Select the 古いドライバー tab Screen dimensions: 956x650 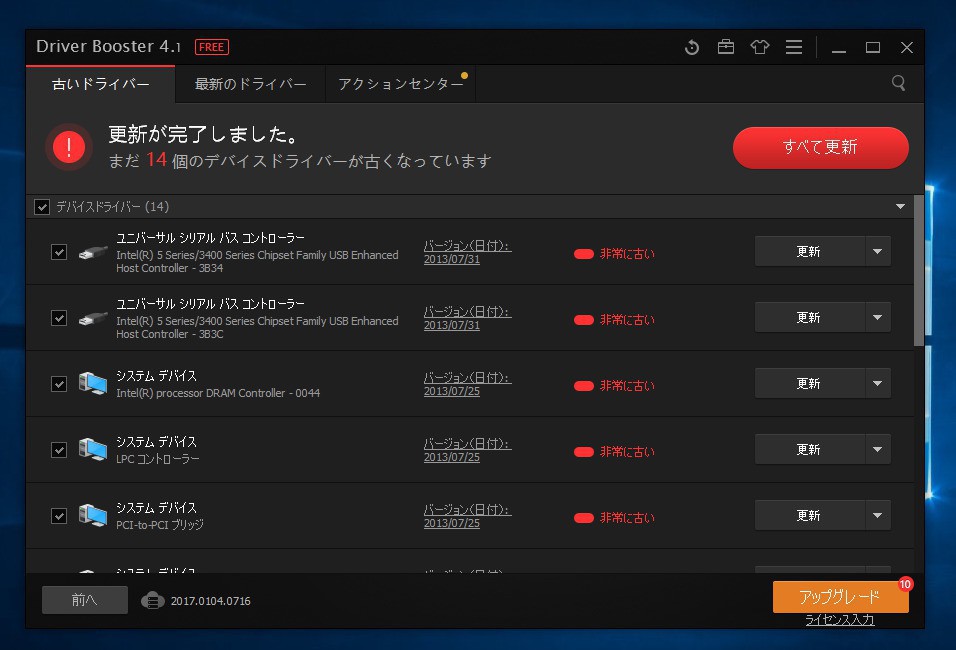pos(101,84)
